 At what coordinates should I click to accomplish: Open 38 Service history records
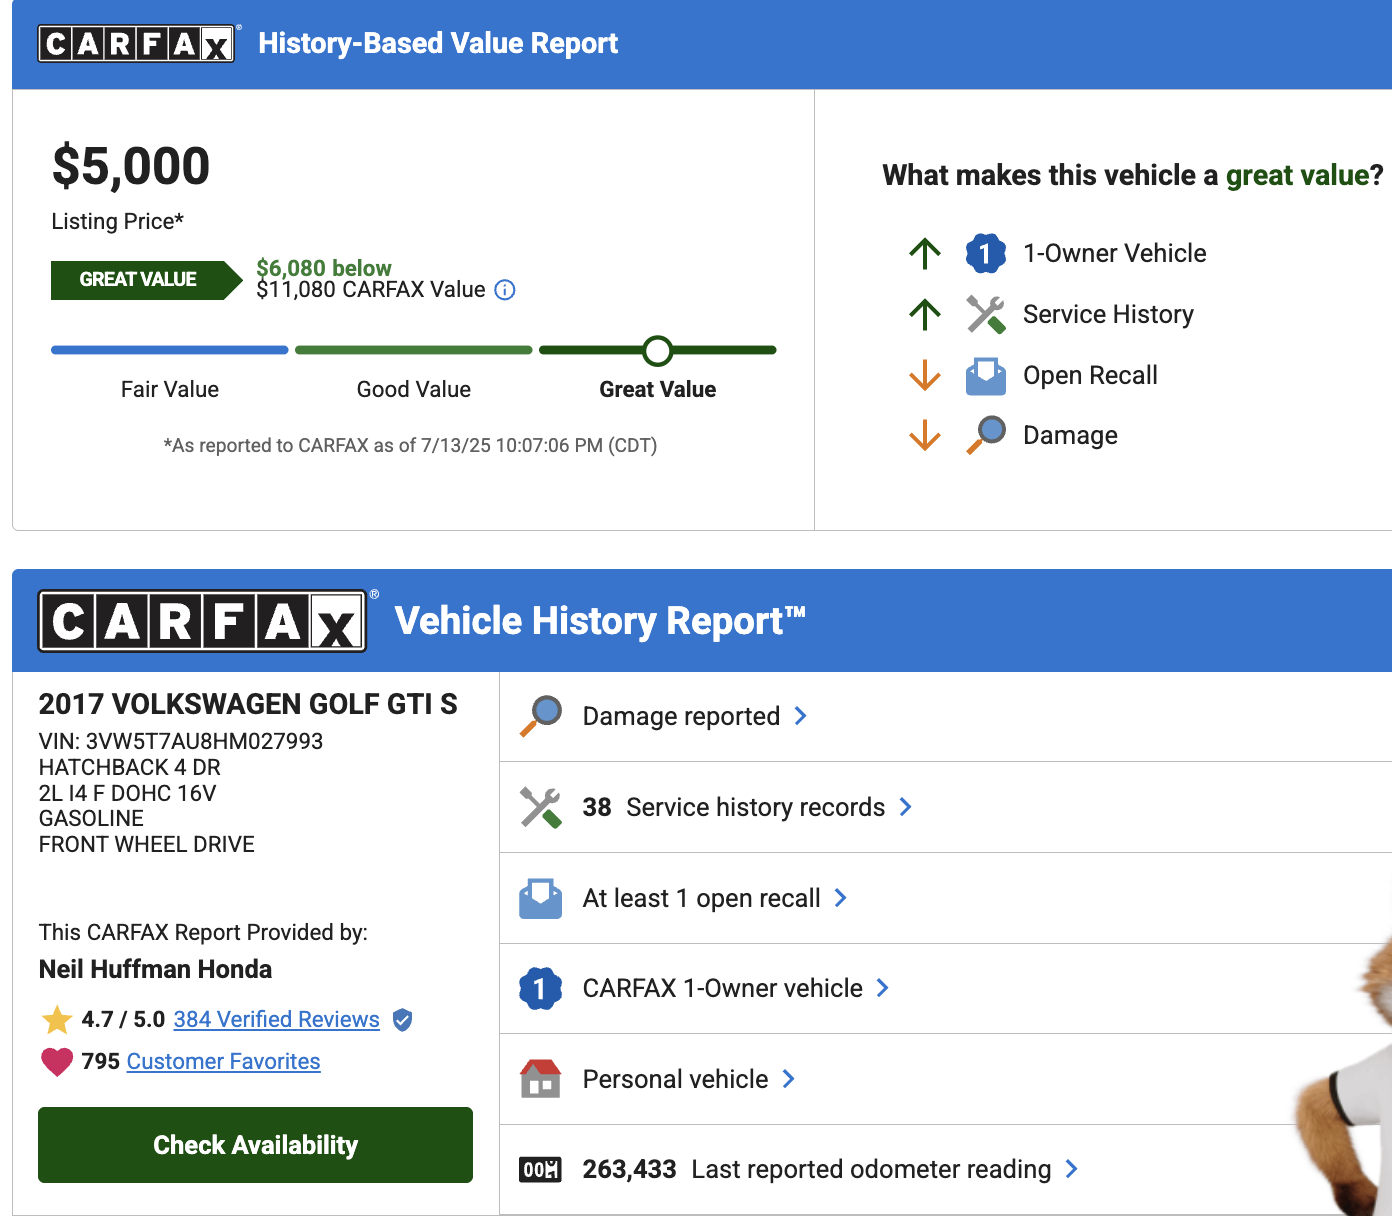click(945, 807)
